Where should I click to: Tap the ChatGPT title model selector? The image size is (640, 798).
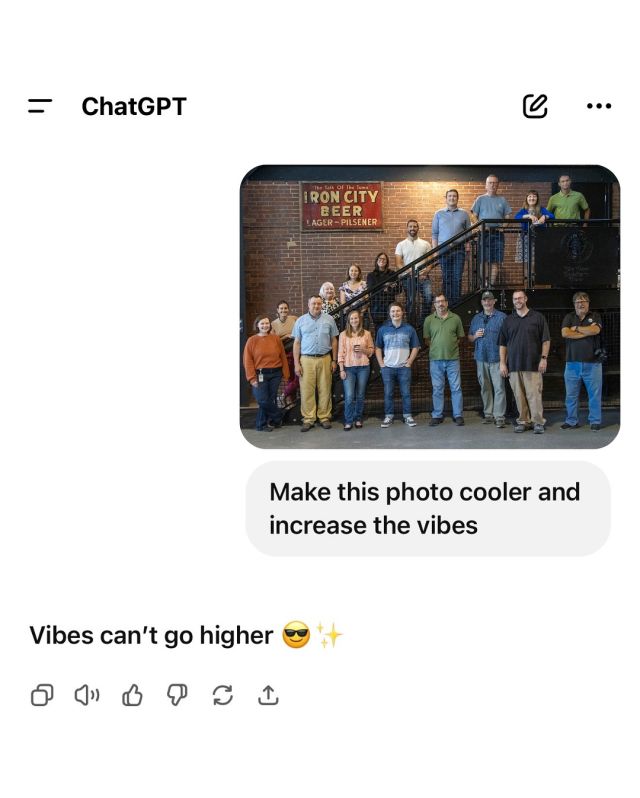pos(134,106)
